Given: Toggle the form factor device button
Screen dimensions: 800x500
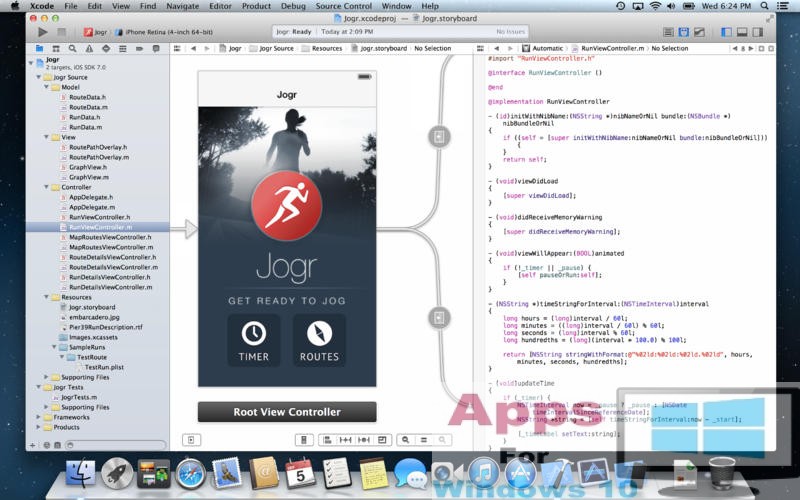Looking at the screenshot, I should point(304,440).
